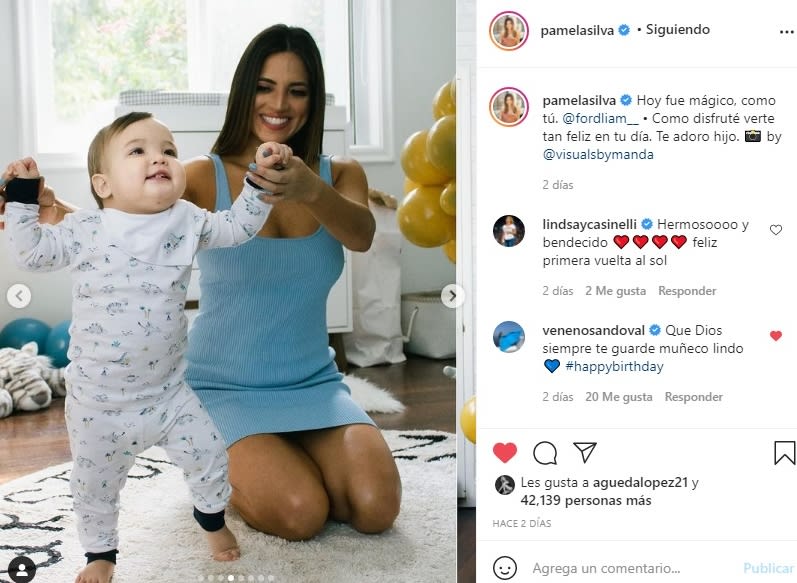Show tagged people icon on the photo
Screen dimensions: 797x583
coord(22,569)
